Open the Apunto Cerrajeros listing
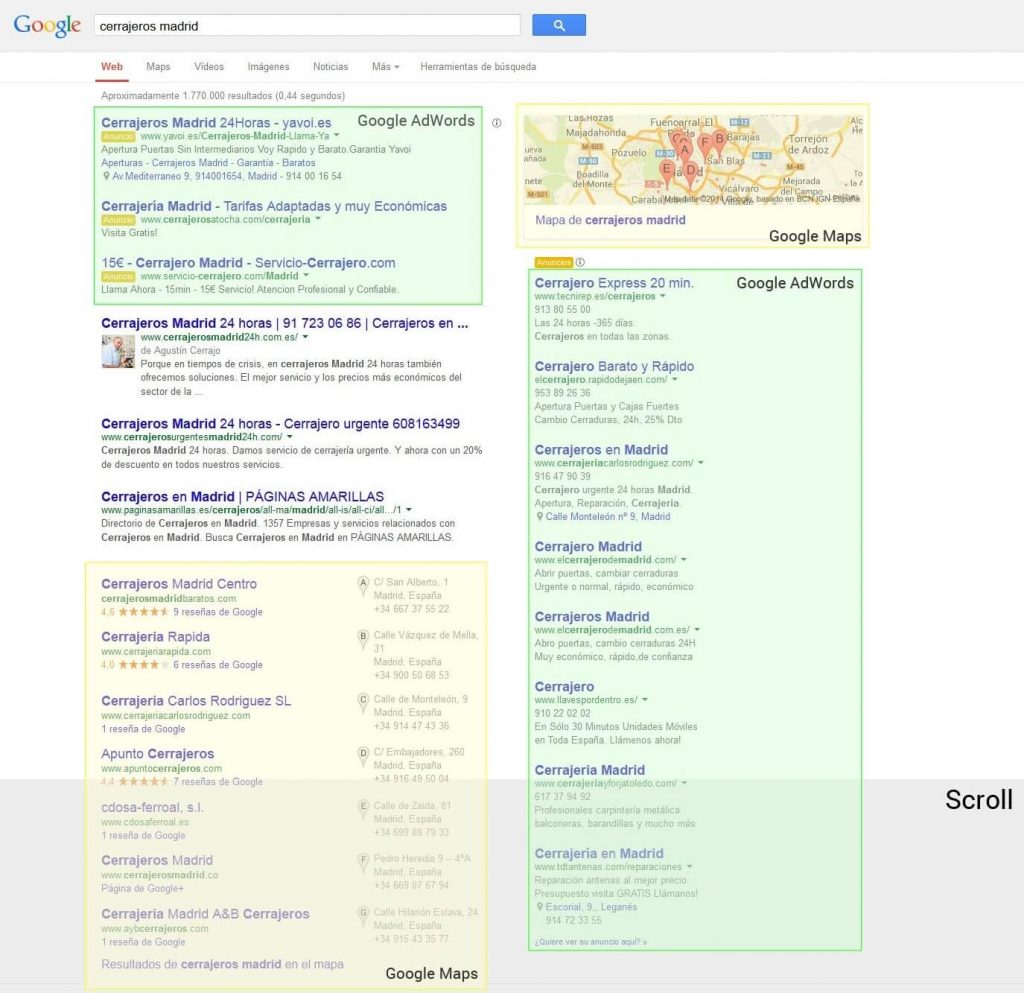Viewport: 1024px width, 993px height. point(157,753)
